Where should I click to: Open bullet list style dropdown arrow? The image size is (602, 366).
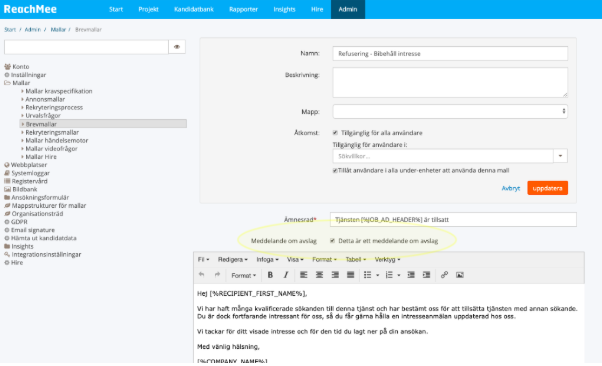[377, 275]
